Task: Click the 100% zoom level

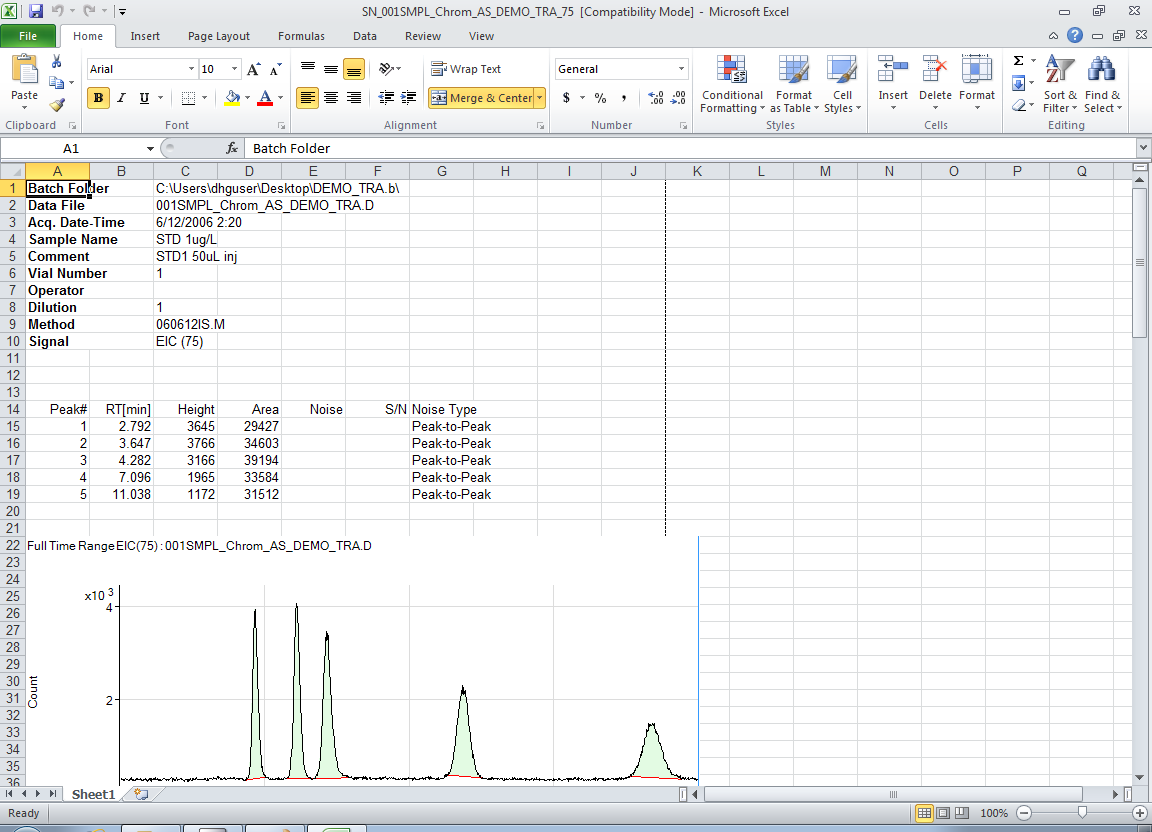Action: [x=994, y=813]
